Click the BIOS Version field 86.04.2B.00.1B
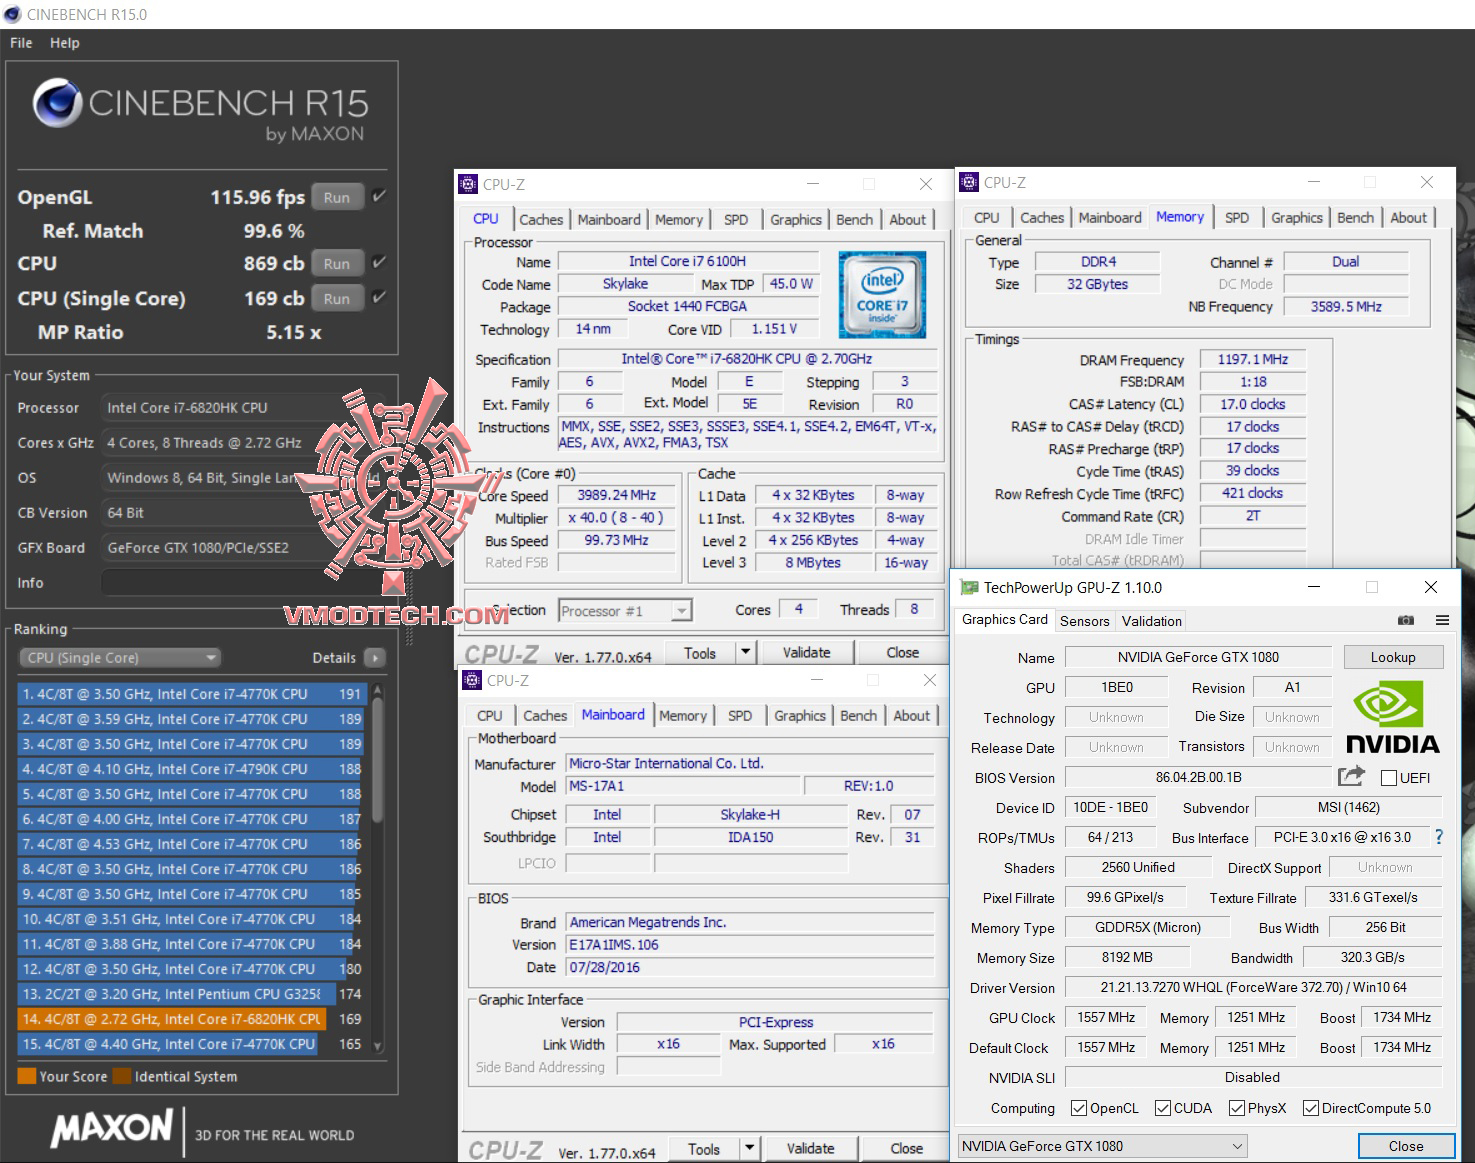This screenshot has height=1163, width=1475. [x=1198, y=778]
